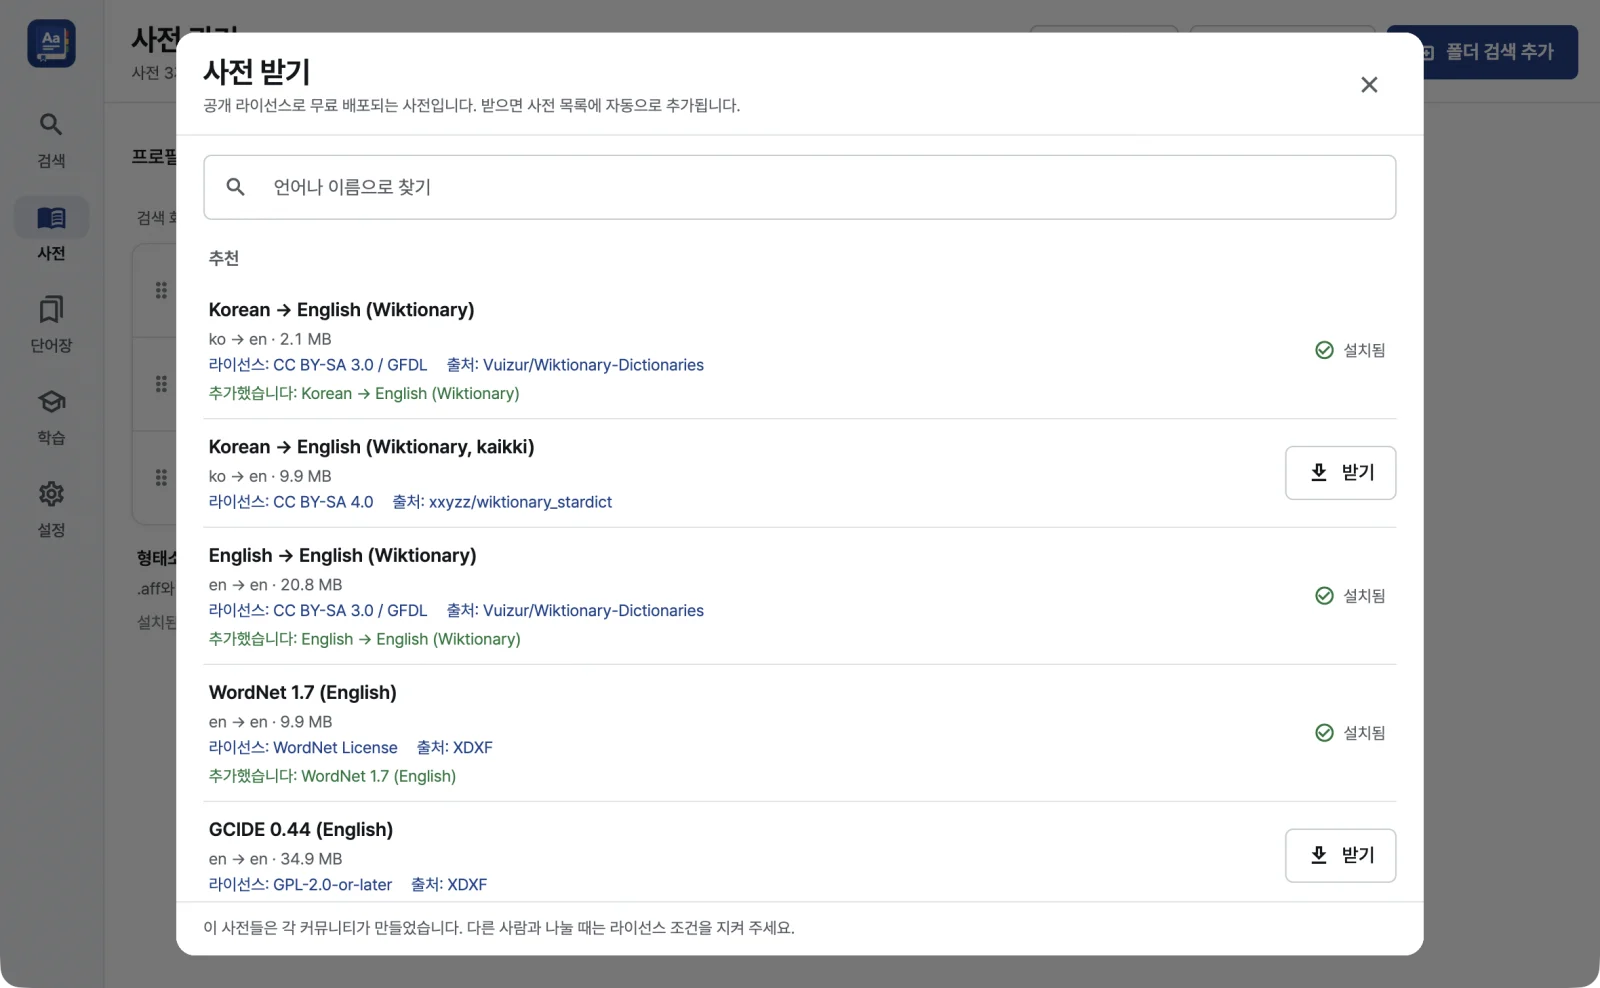Open the GPL-2.0-or-later license link
This screenshot has height=988, width=1600.
pos(300,885)
